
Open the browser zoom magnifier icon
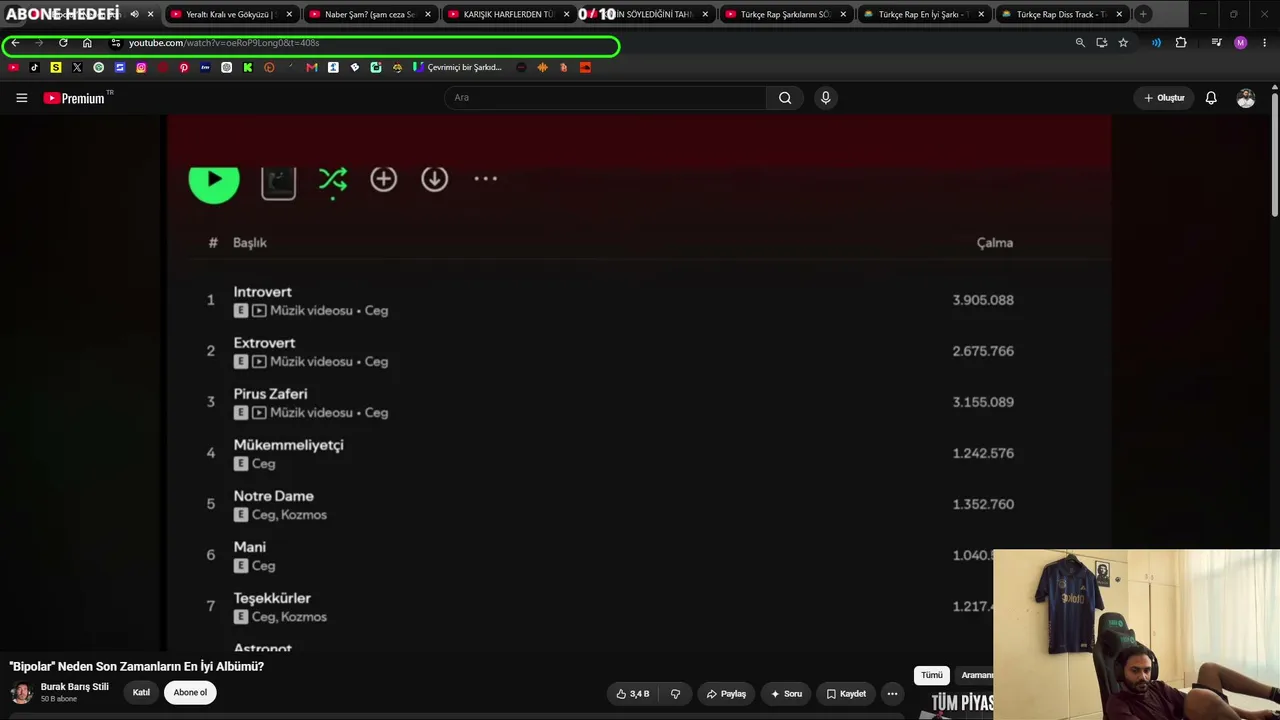pos(1080,43)
